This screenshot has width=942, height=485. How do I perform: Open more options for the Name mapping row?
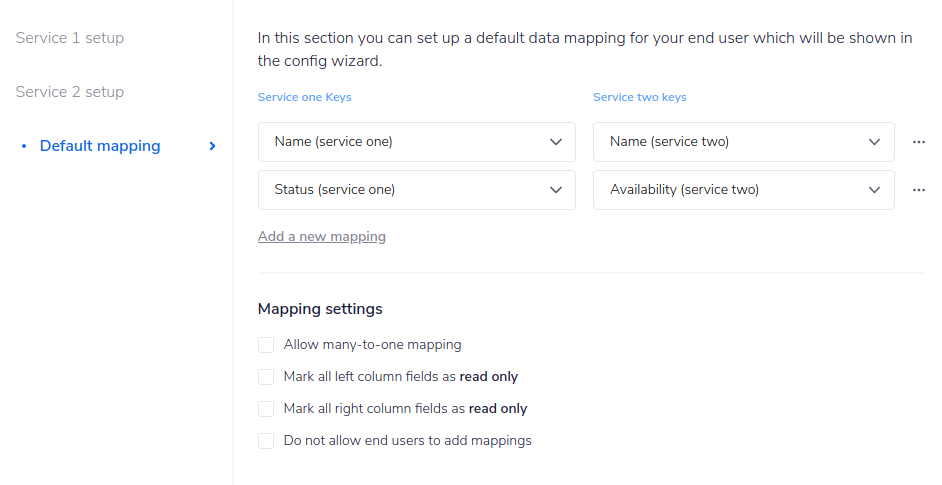918,142
